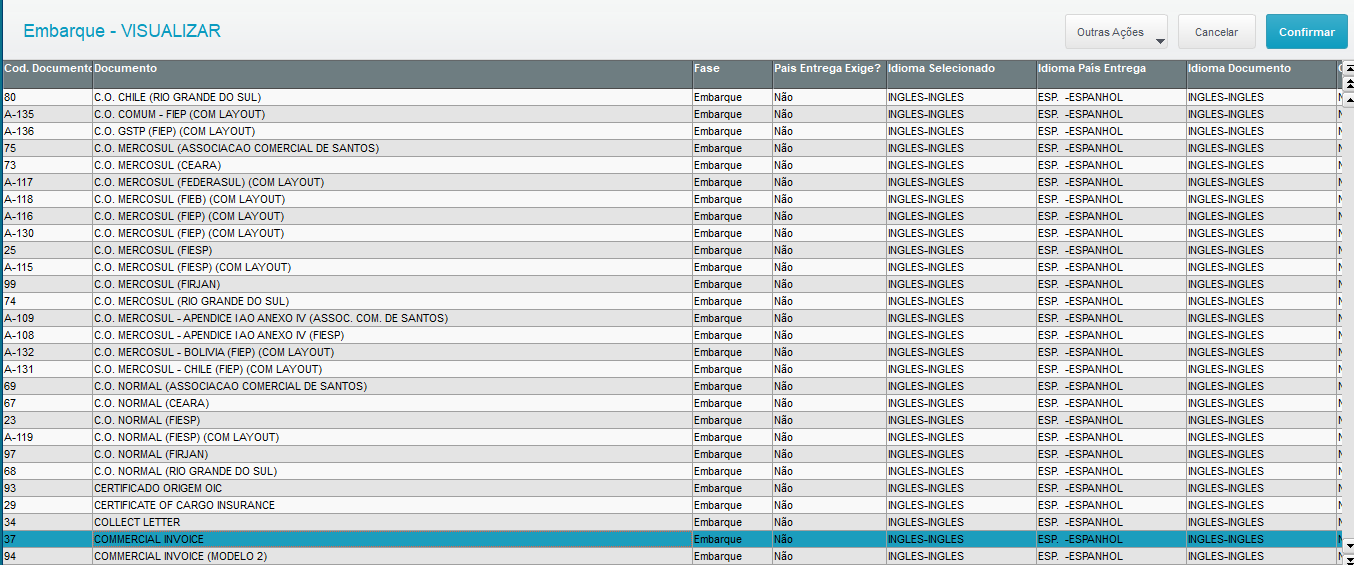The width and height of the screenshot is (1354, 565).
Task: Select C.O. NORMAL (RIO GRANDE DO SUL)
Action: [x=670, y=471]
